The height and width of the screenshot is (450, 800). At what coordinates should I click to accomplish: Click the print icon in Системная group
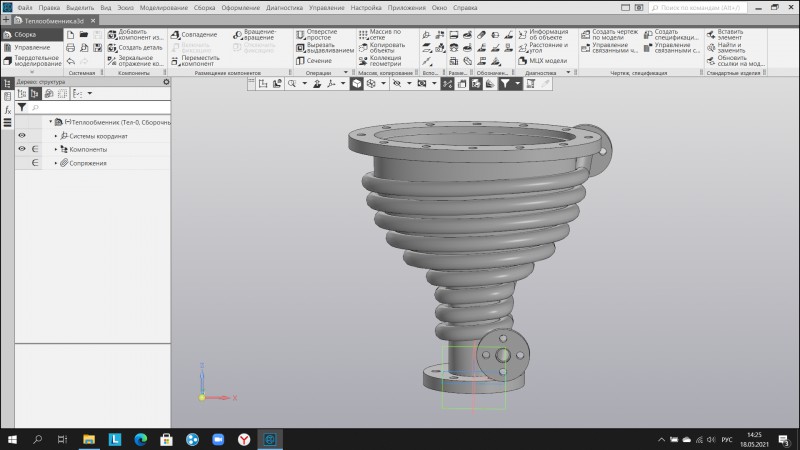[x=70, y=48]
